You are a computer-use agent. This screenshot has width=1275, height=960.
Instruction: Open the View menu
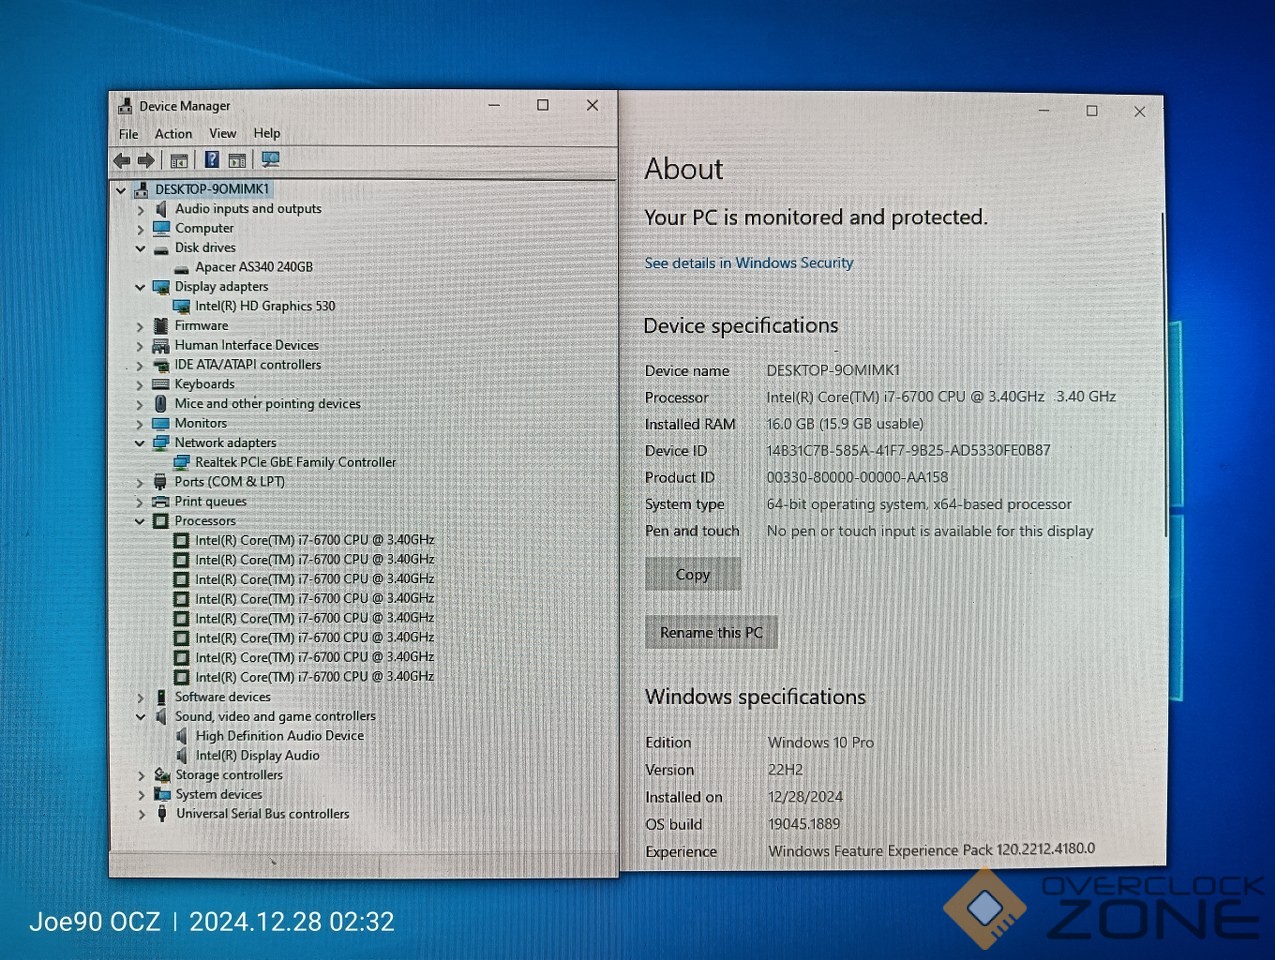[222, 133]
